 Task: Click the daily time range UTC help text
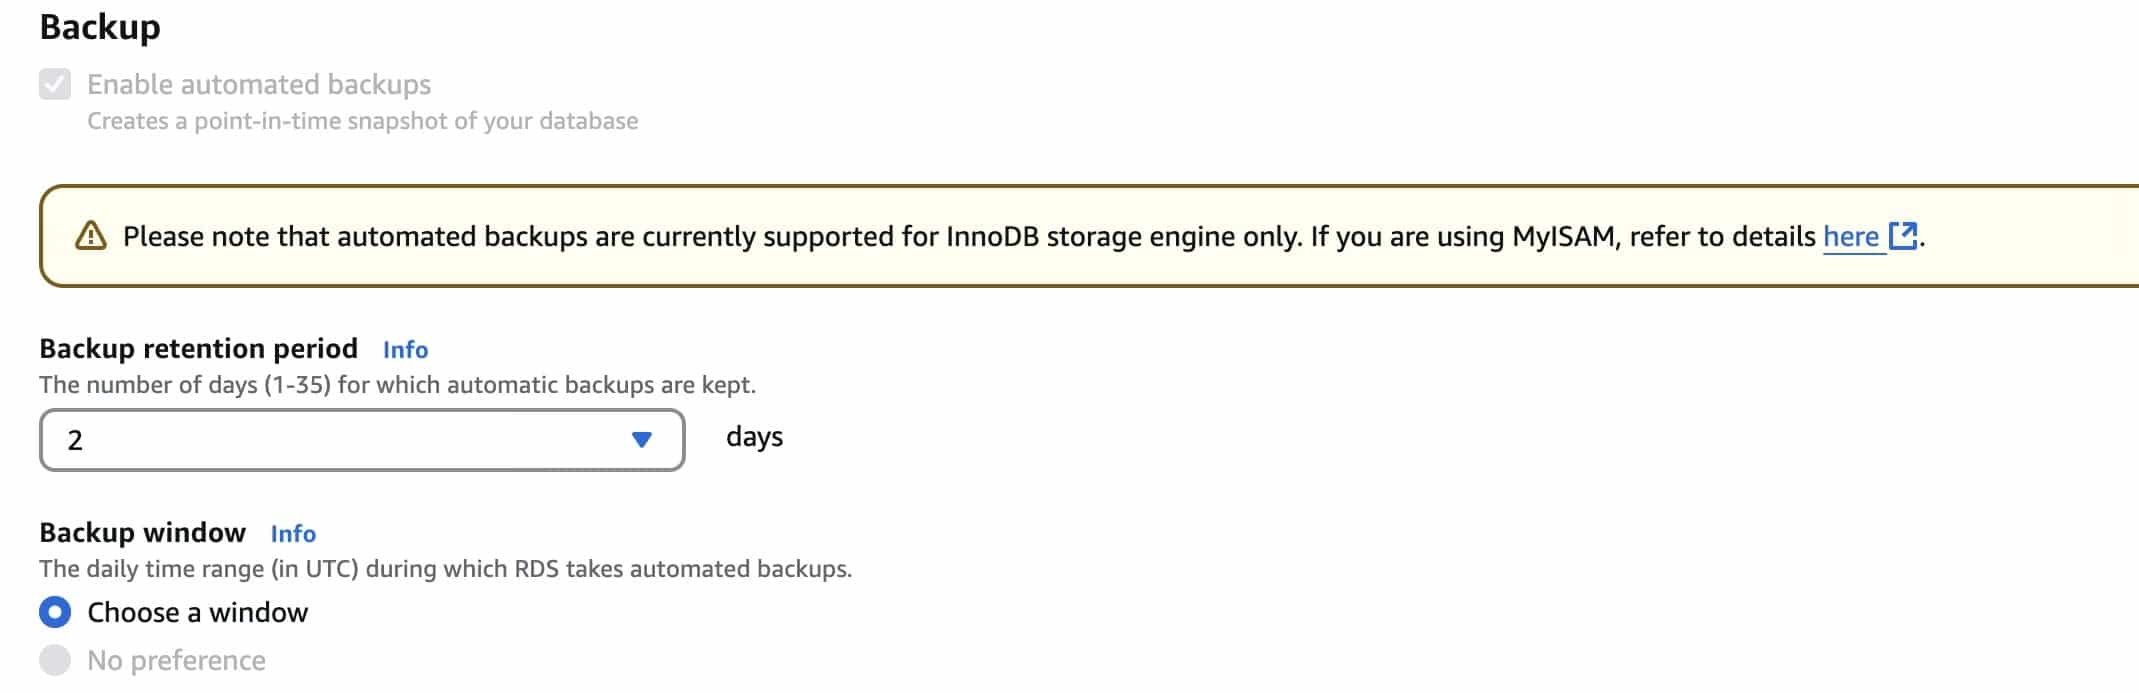446,569
